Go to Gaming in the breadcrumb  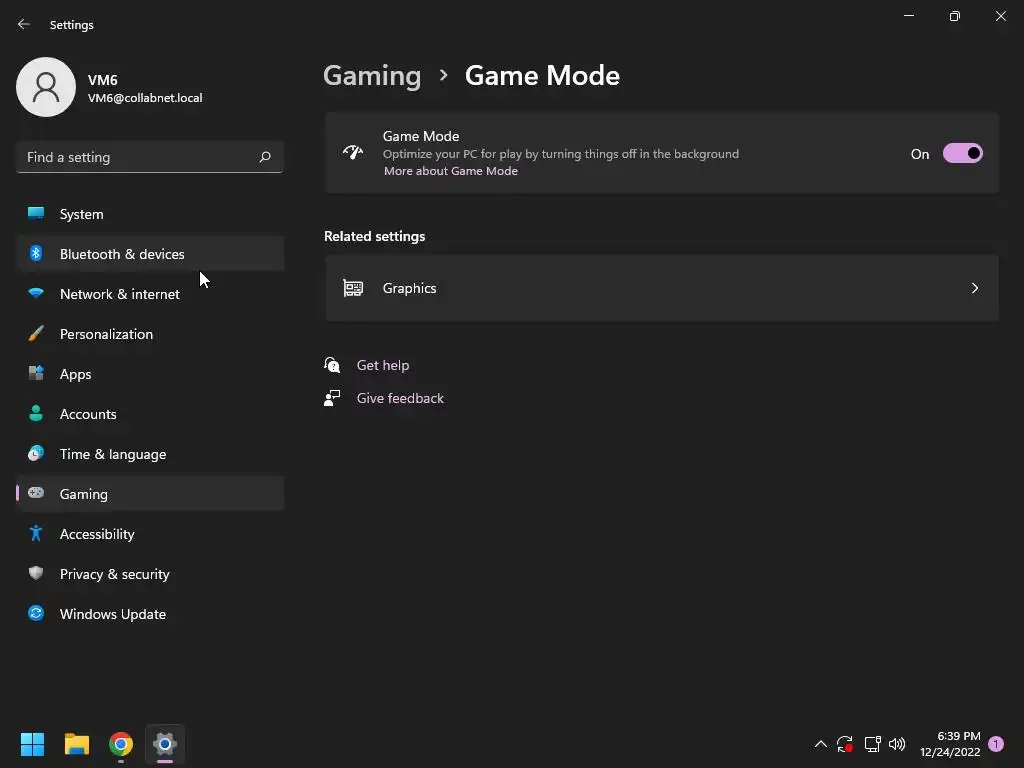pyautogui.click(x=372, y=76)
